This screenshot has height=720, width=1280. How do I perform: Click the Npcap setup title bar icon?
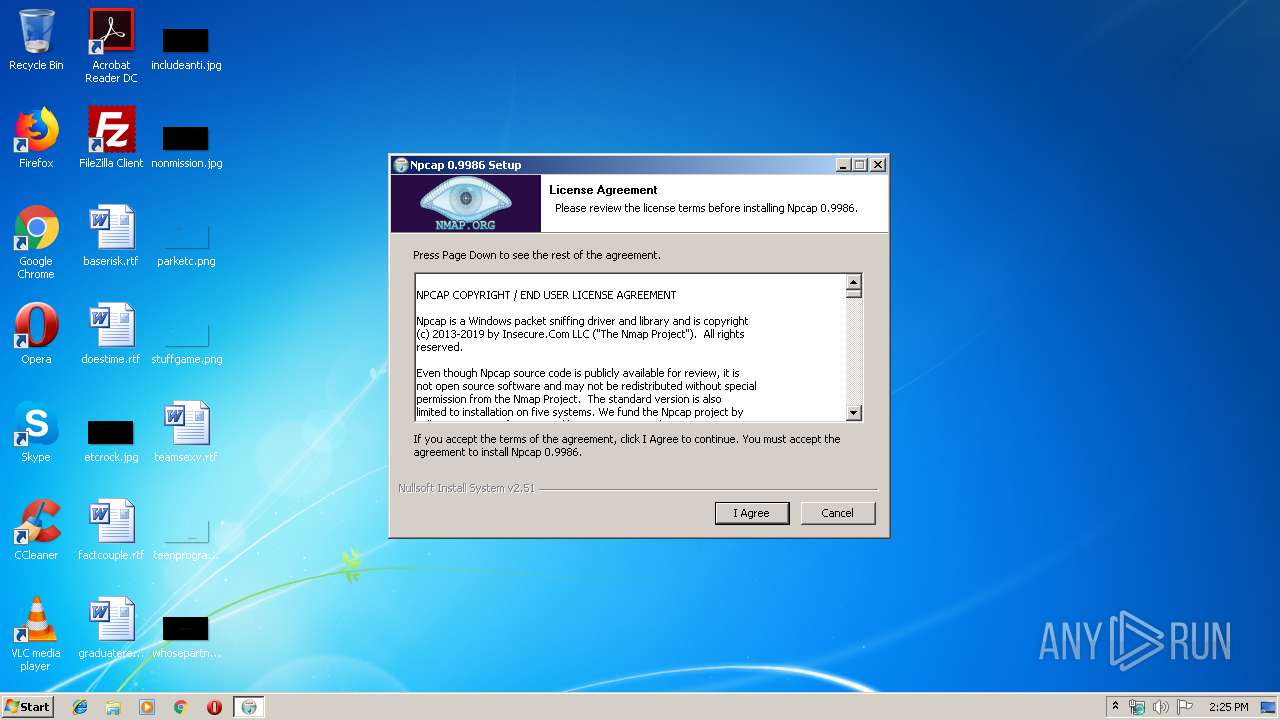pyautogui.click(x=401, y=165)
